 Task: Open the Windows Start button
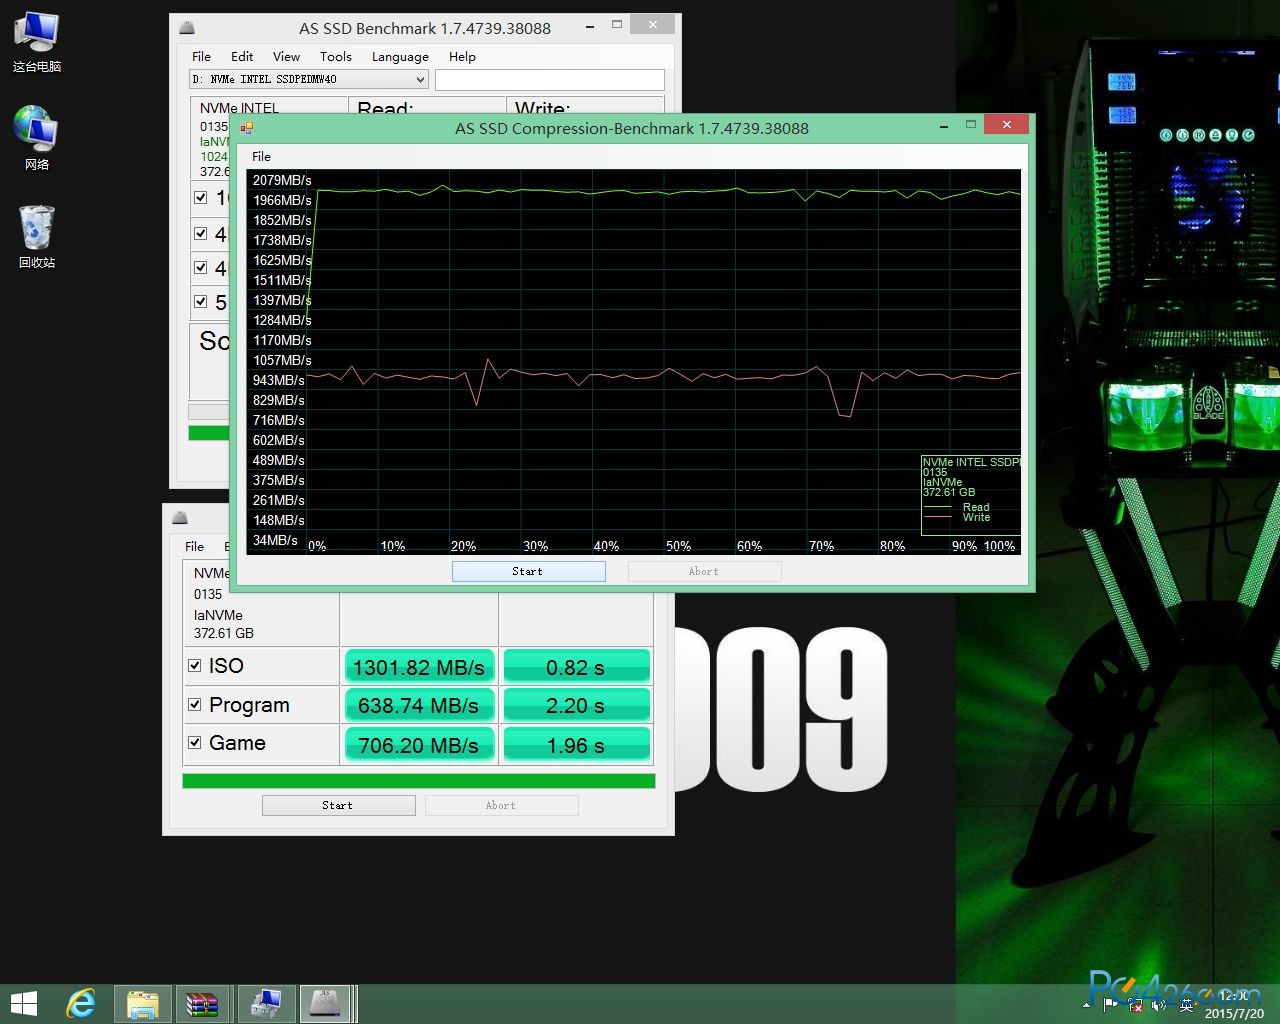pos(23,1004)
